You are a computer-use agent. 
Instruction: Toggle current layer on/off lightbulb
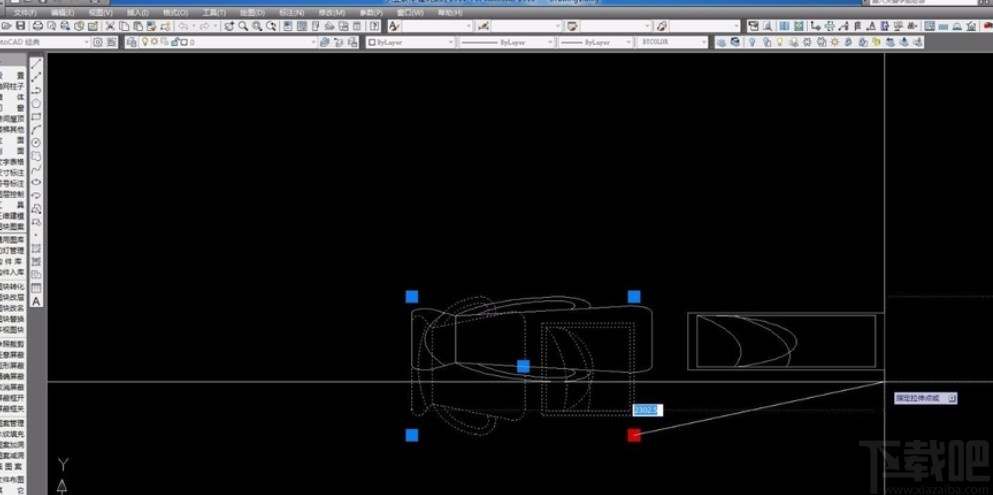click(x=144, y=42)
